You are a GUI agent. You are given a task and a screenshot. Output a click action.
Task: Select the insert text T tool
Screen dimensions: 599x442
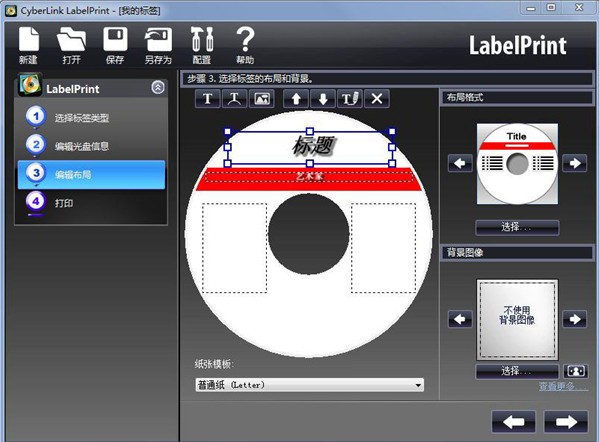[x=207, y=99]
